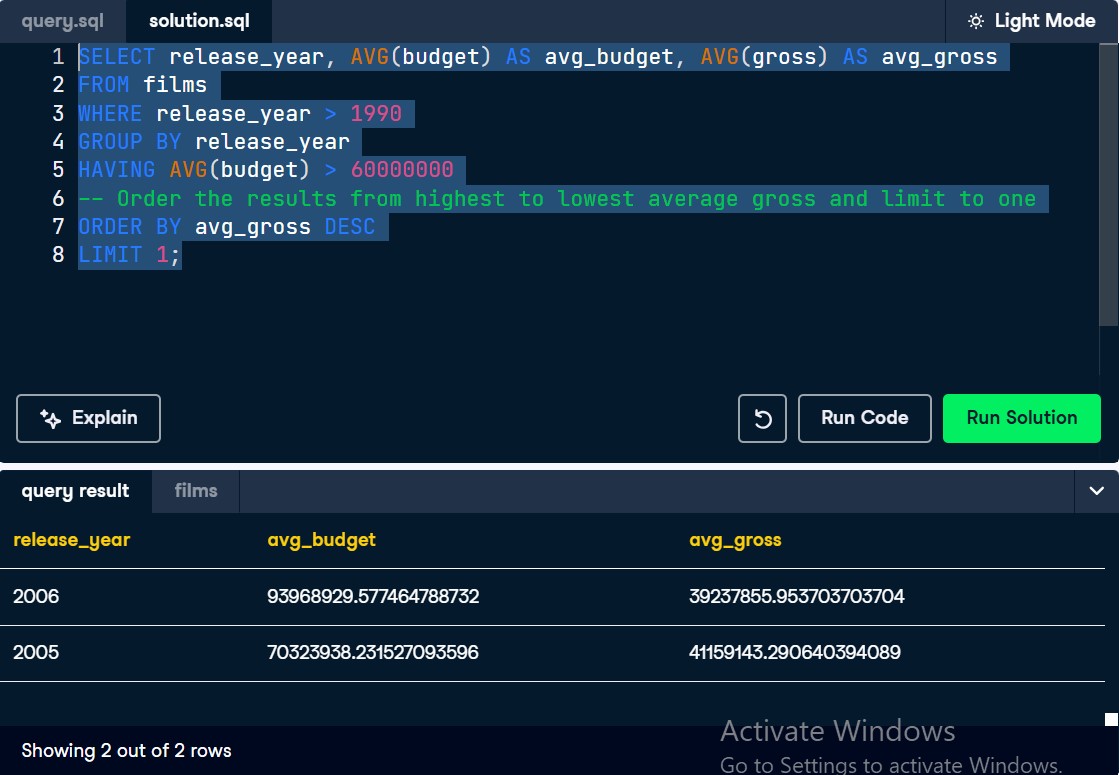
Task: Place the cursor on the SELECT line
Action: pyautogui.click(x=537, y=57)
